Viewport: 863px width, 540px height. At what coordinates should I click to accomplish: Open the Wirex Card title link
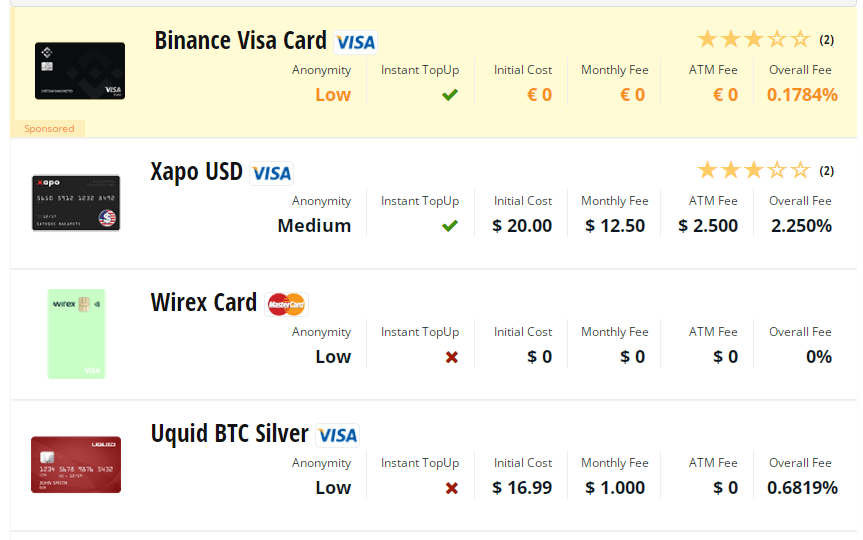pos(204,303)
